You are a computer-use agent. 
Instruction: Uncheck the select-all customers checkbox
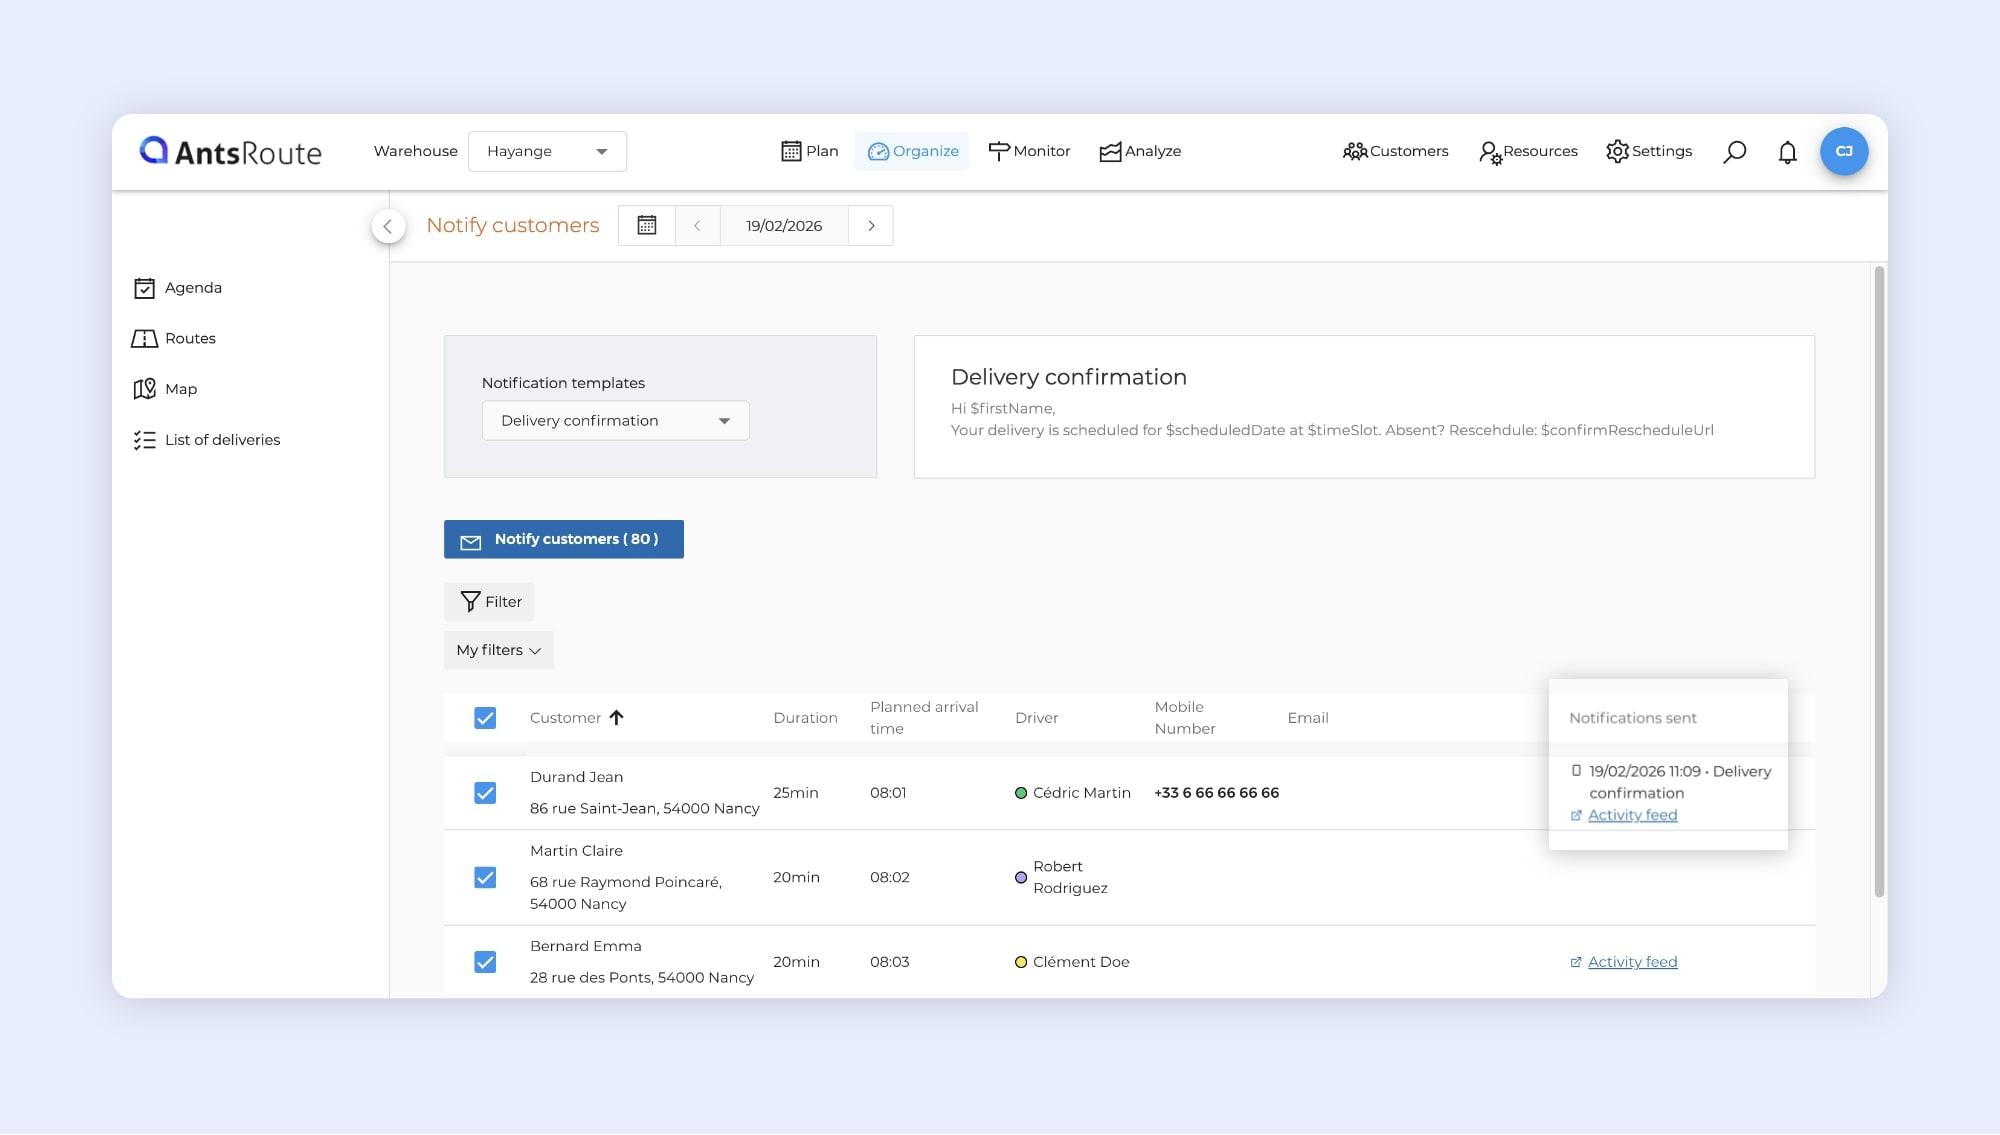(485, 718)
